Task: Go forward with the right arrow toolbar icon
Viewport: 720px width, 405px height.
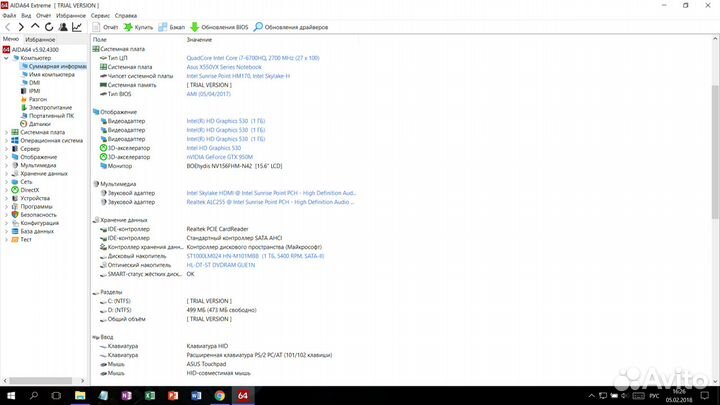Action: click(21, 27)
